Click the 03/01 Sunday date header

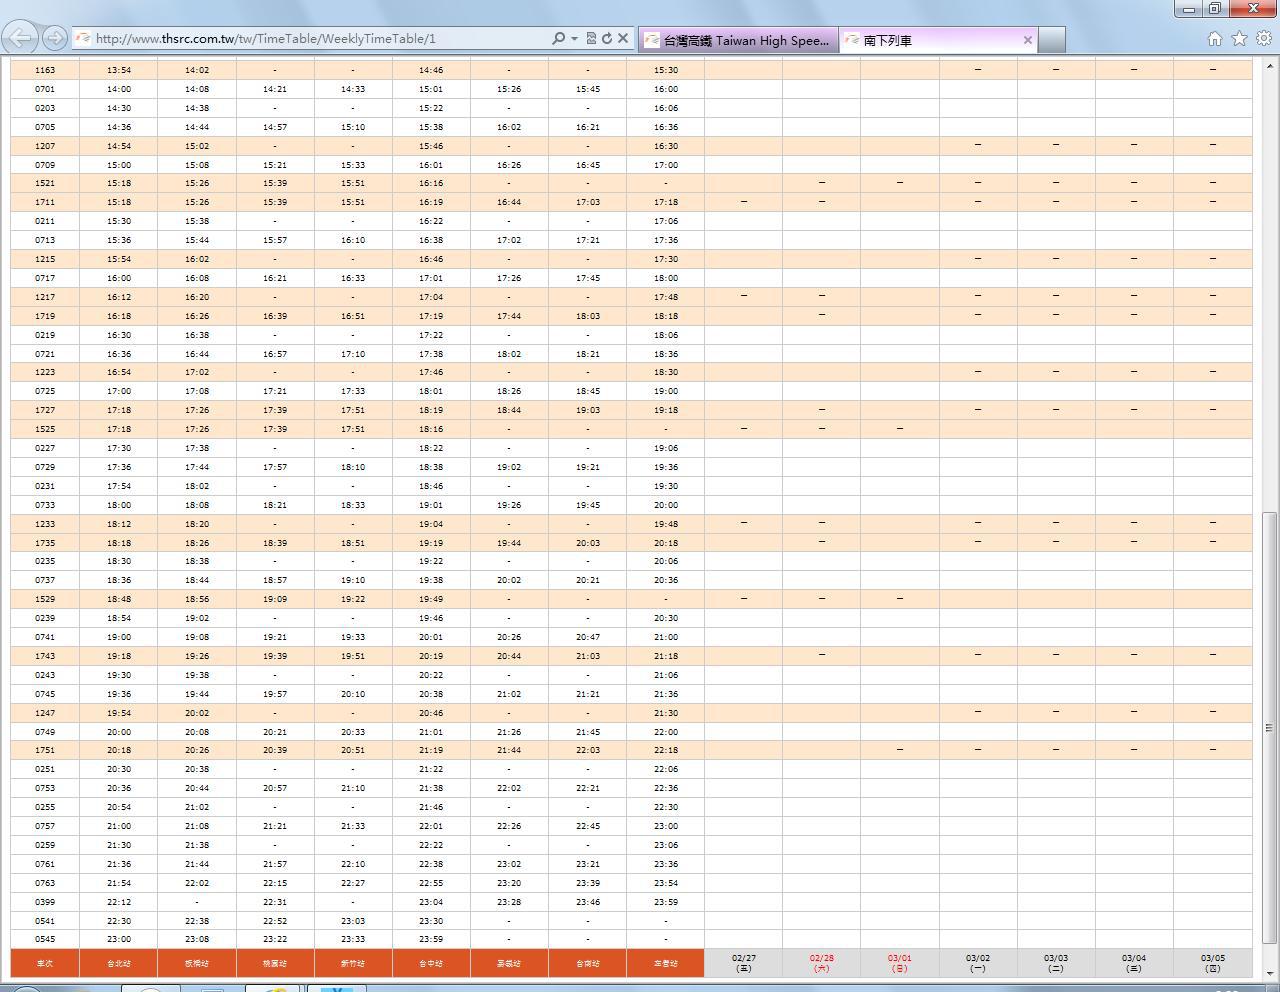point(899,963)
